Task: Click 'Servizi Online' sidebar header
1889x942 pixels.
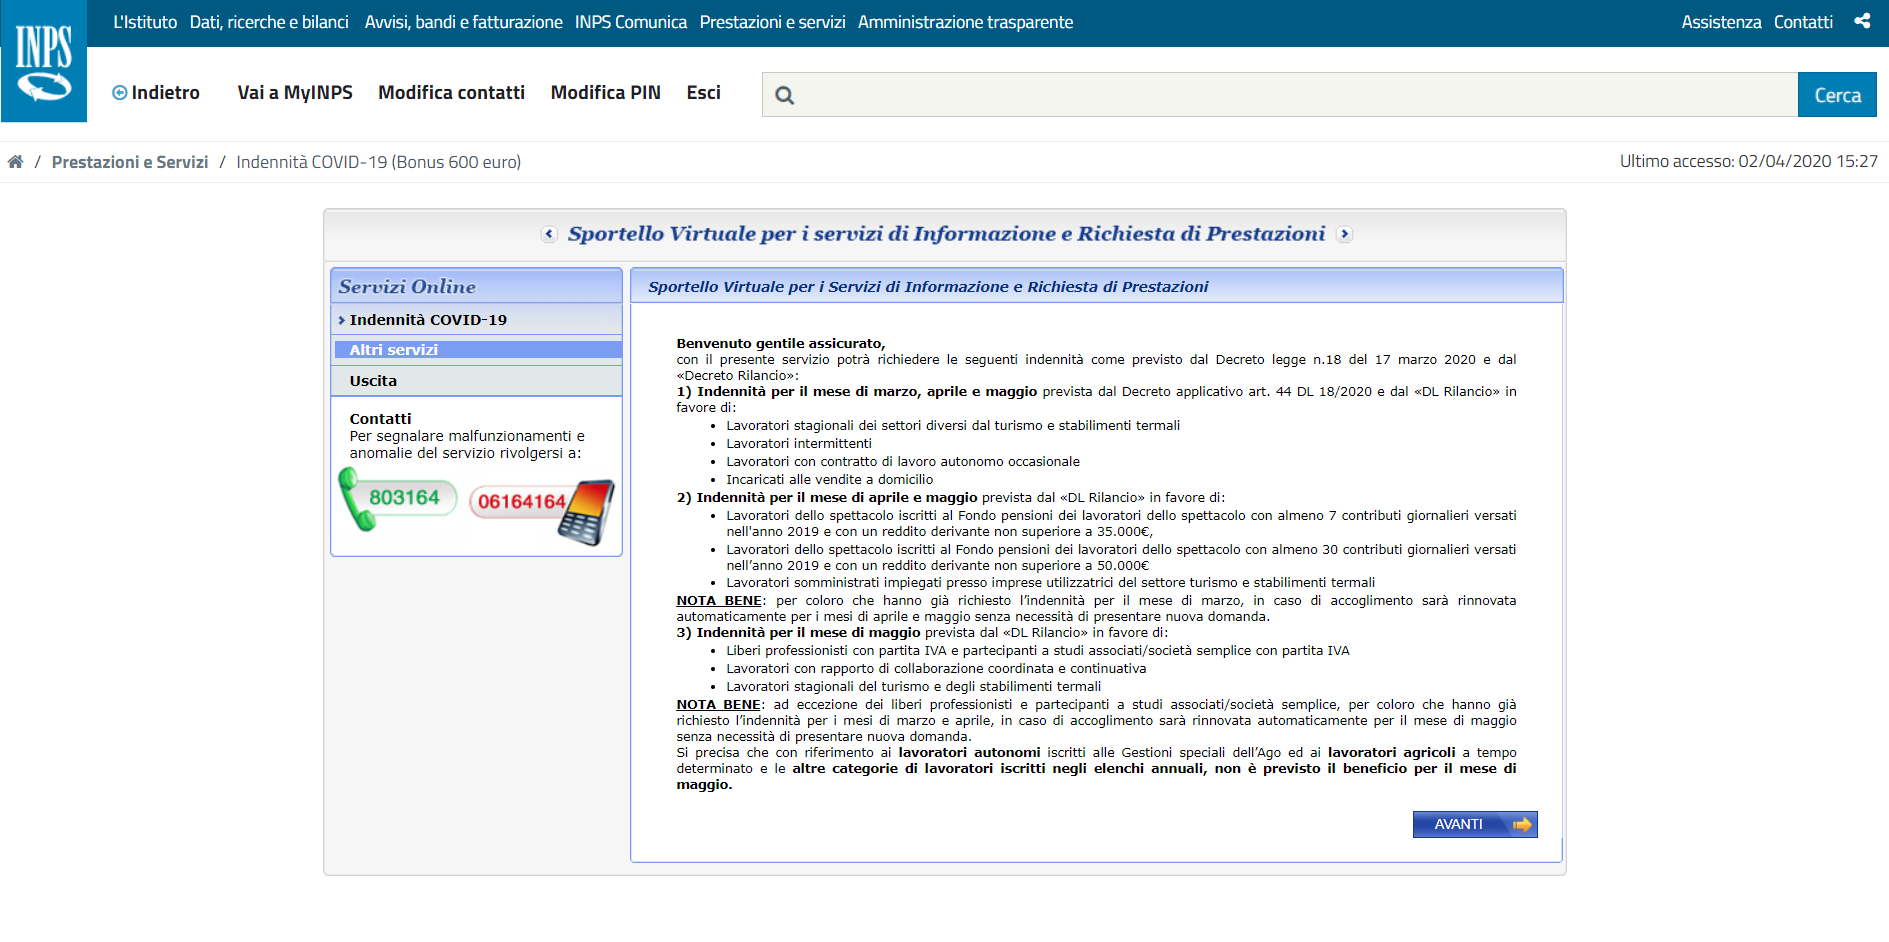Action: coord(476,286)
